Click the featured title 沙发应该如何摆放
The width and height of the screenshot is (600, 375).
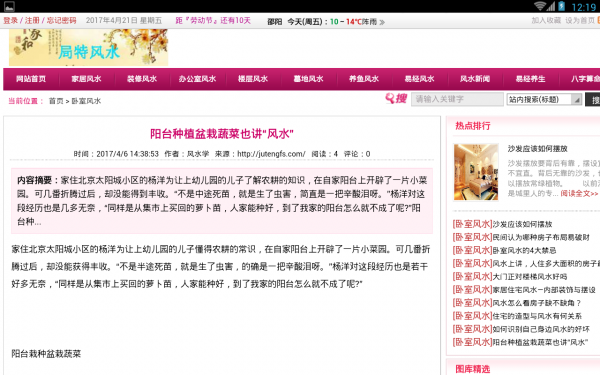pos(537,149)
